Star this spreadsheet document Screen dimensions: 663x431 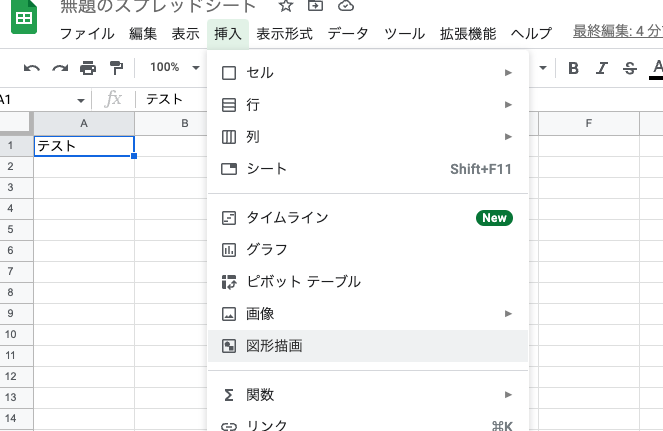click(x=286, y=6)
